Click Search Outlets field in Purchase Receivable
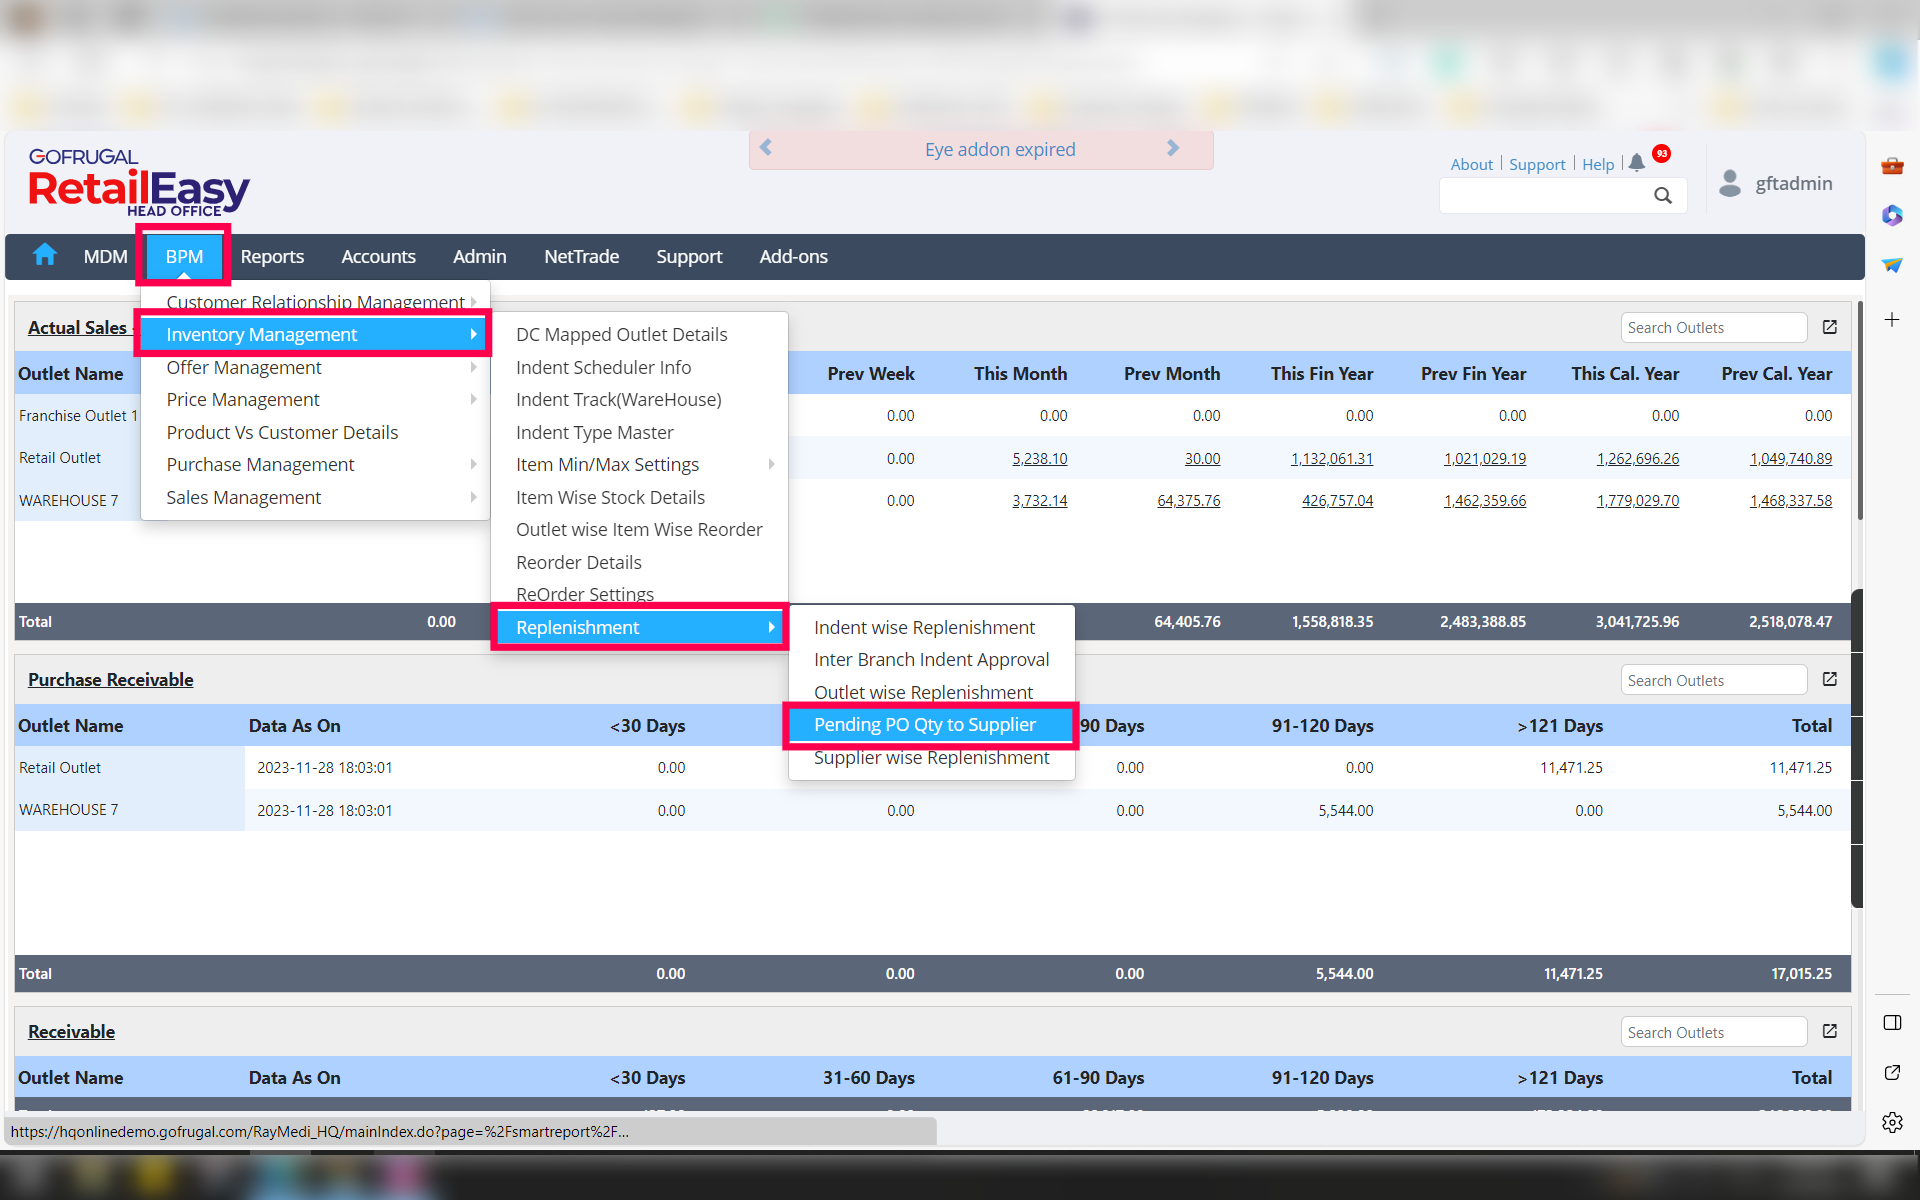Image resolution: width=1920 pixels, height=1200 pixels. click(x=1712, y=680)
